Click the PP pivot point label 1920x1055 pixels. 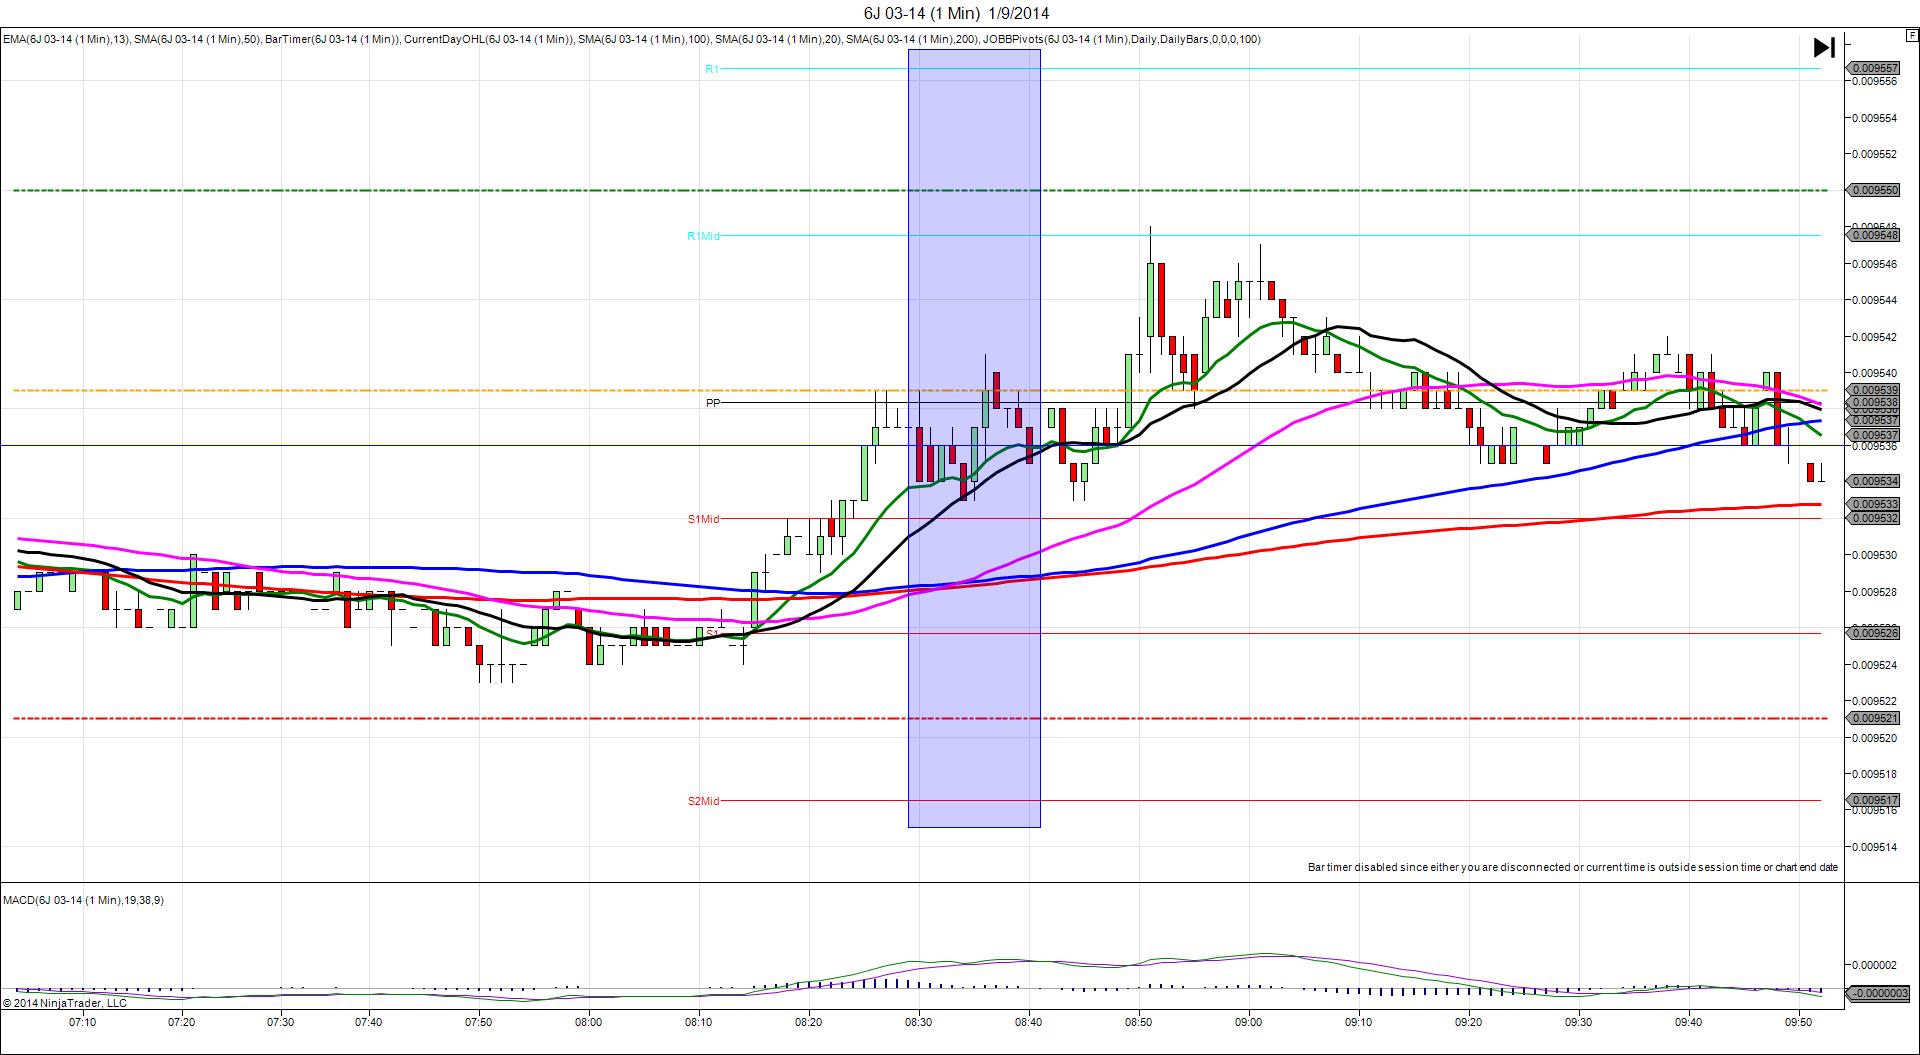pyautogui.click(x=713, y=403)
